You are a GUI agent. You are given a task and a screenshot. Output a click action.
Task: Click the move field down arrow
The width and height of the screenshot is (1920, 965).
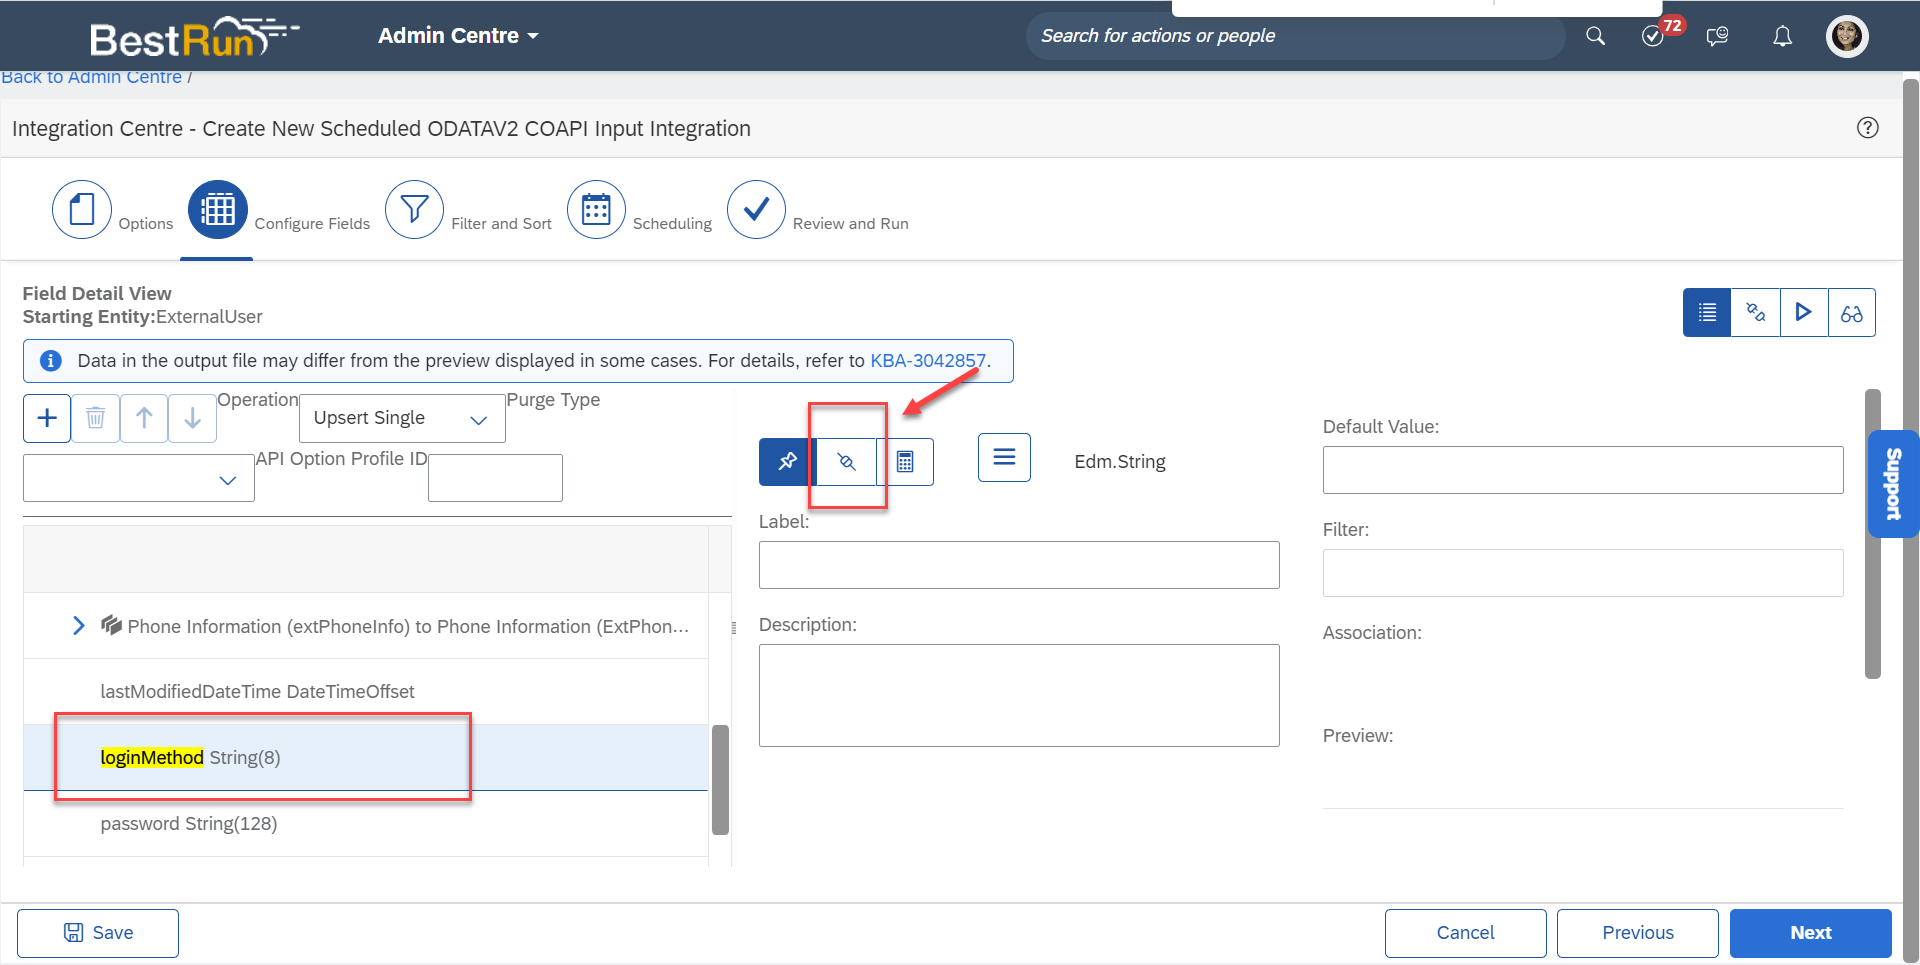193,418
